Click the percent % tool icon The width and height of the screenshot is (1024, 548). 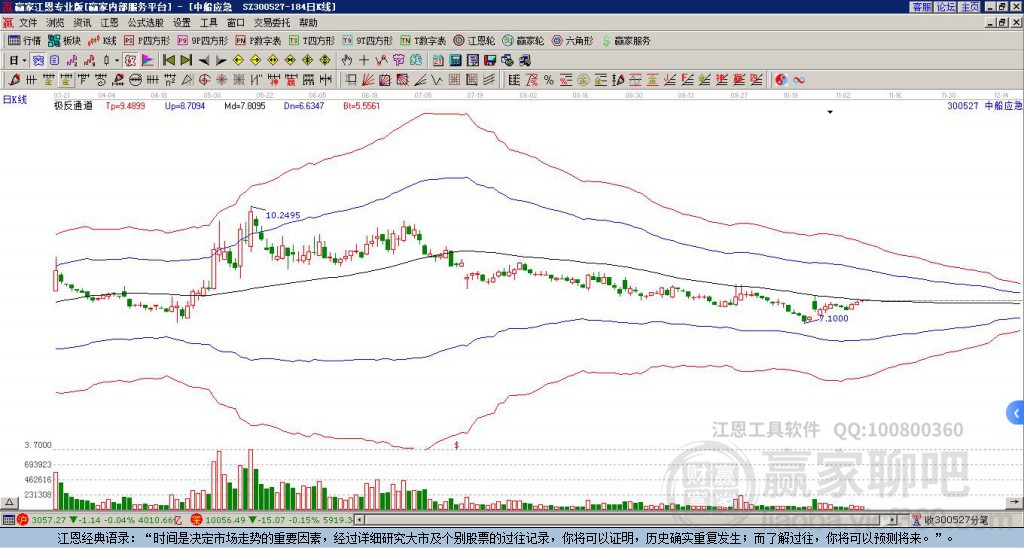point(549,80)
